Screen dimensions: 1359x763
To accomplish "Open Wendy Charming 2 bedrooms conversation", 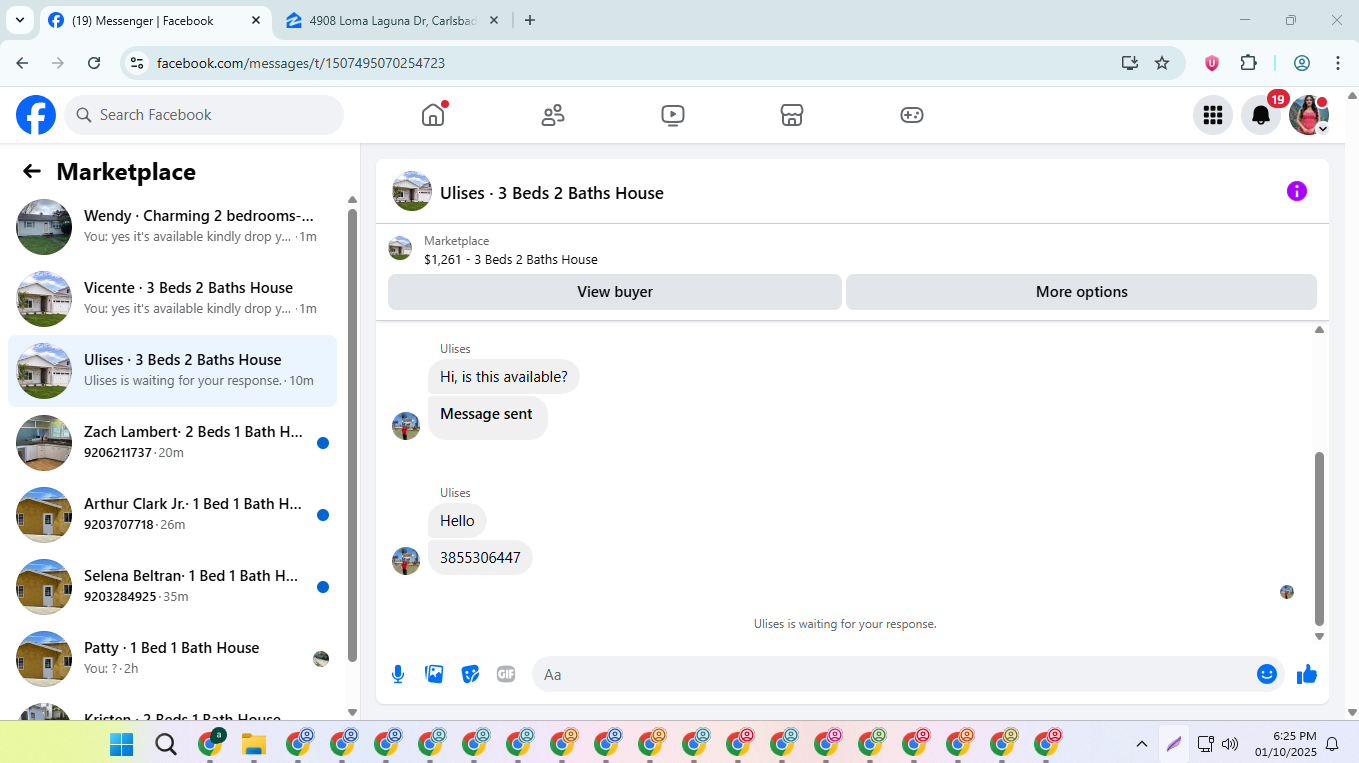I will tap(172, 227).
